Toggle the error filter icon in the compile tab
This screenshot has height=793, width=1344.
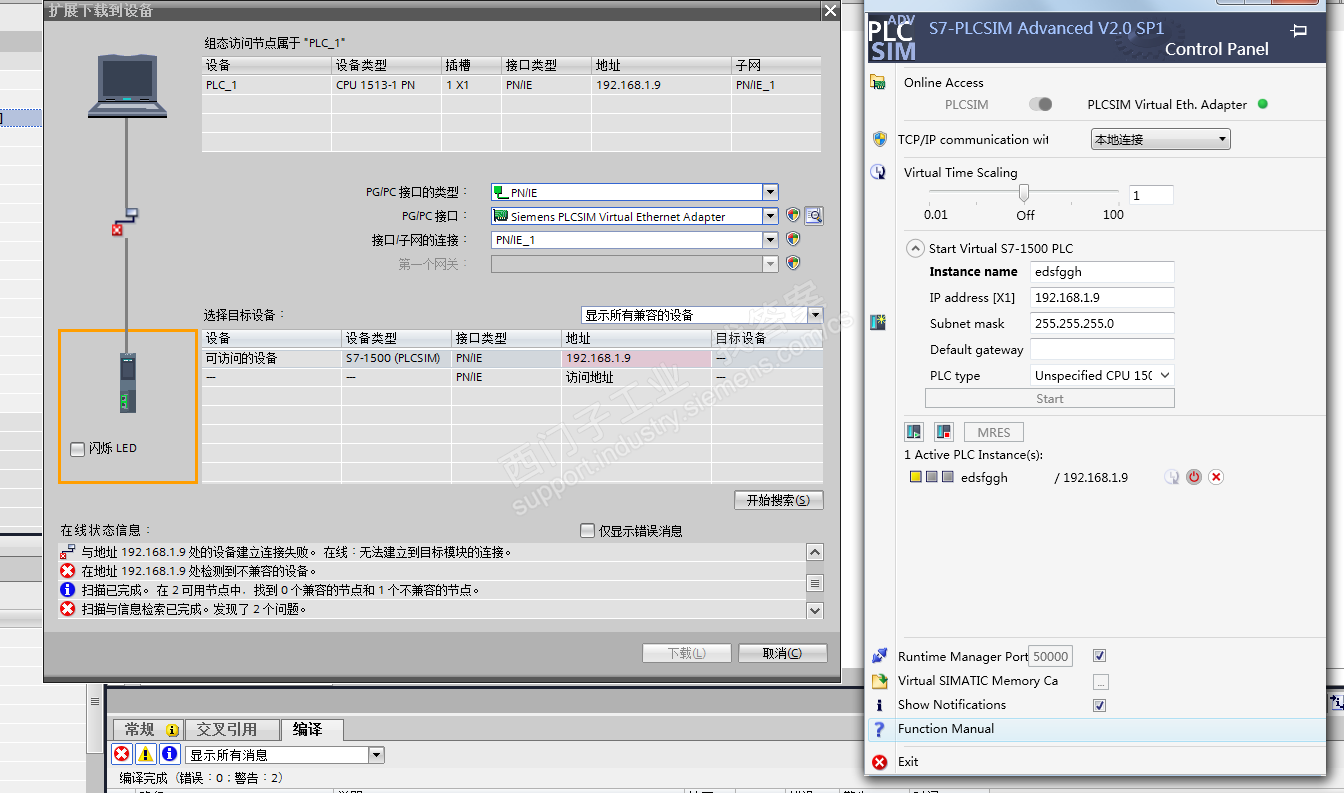point(122,755)
